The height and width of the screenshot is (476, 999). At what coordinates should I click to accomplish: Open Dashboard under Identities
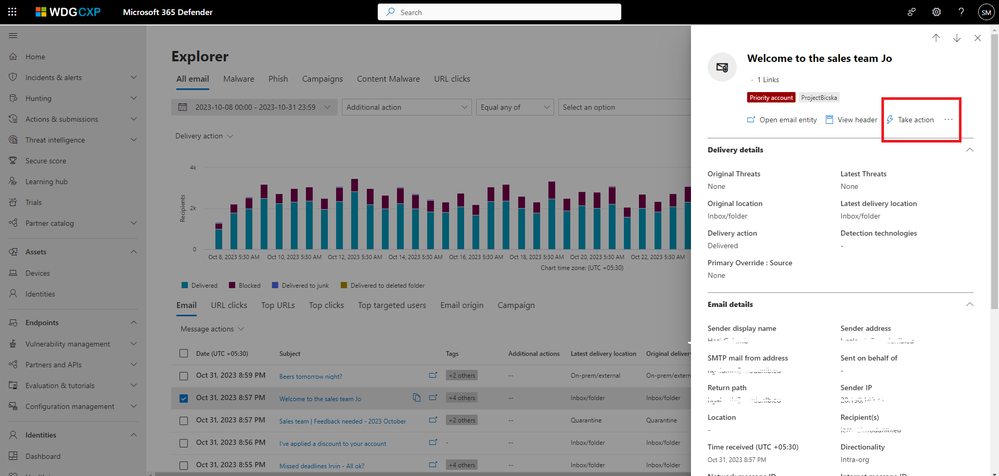coord(43,456)
